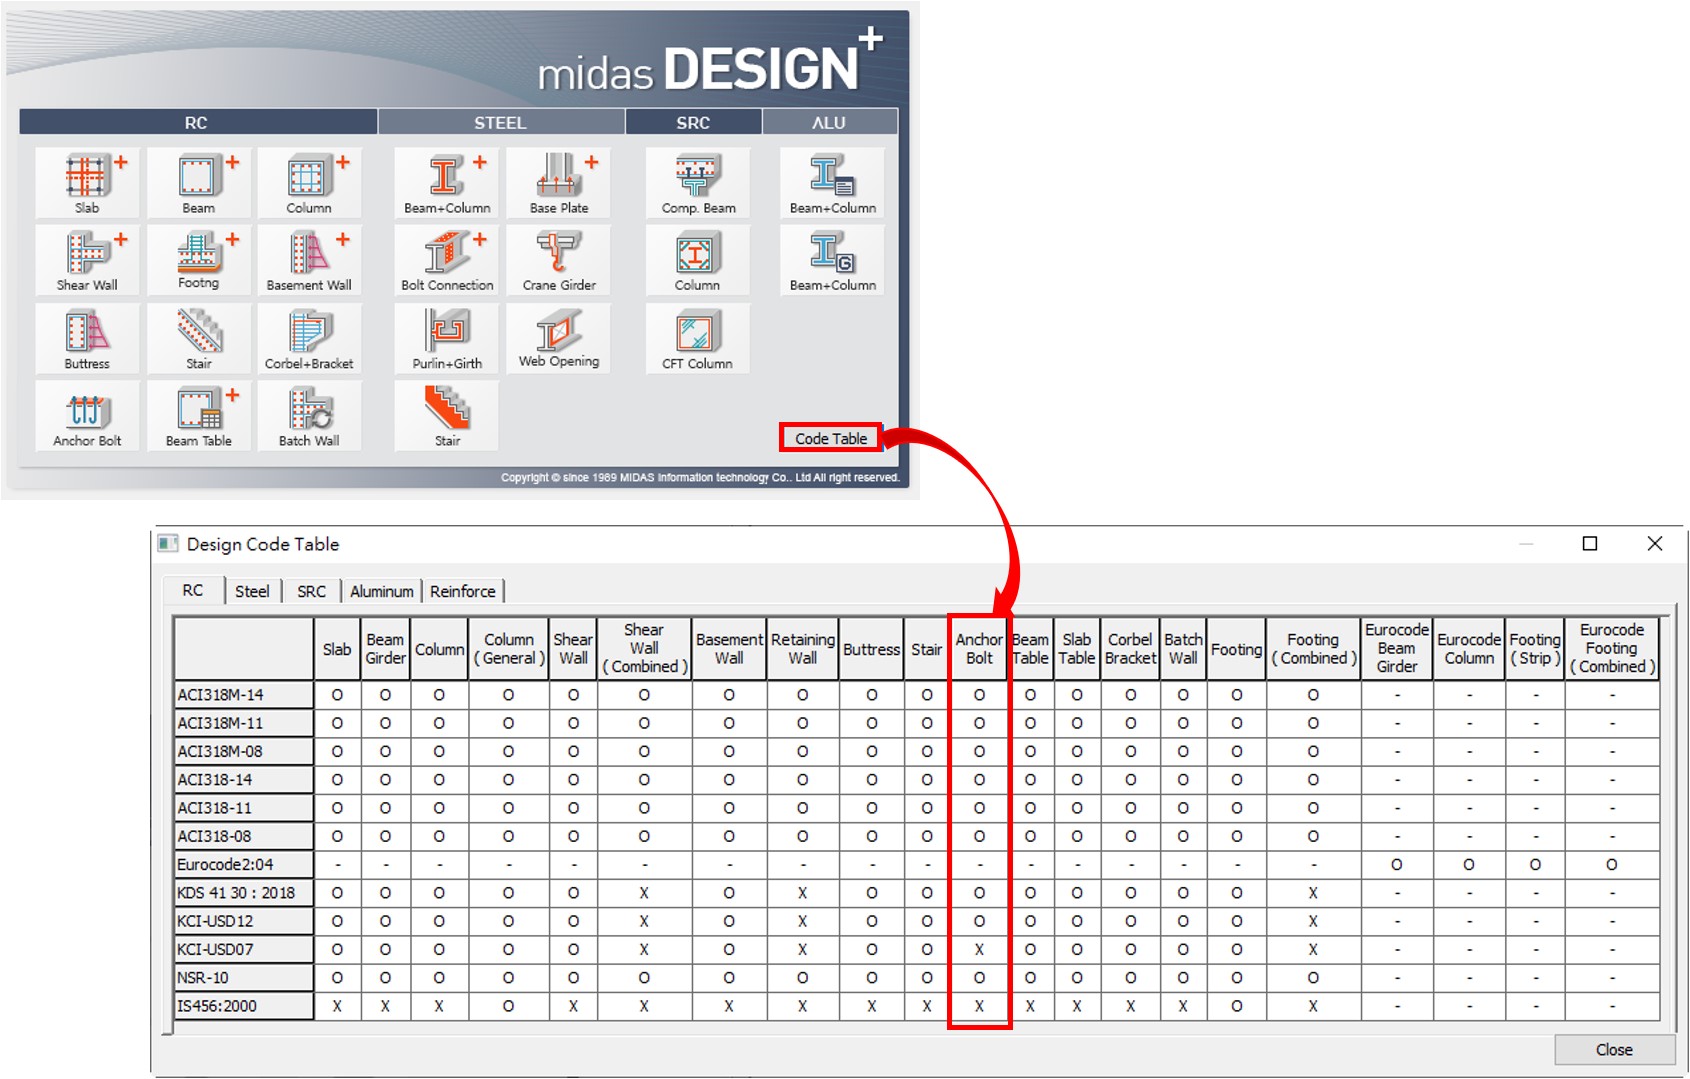Open the Reinforce tab

(x=463, y=591)
